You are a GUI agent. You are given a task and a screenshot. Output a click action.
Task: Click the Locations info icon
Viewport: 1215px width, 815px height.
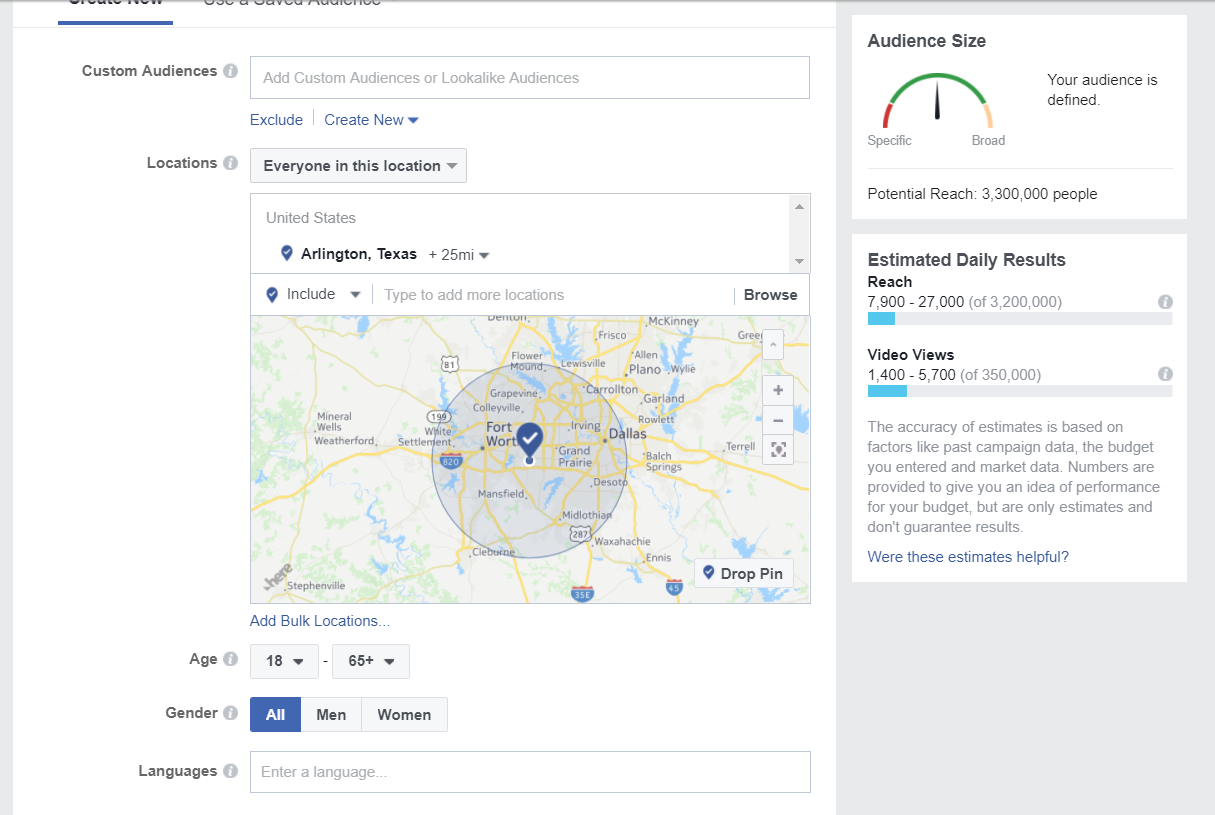(231, 163)
